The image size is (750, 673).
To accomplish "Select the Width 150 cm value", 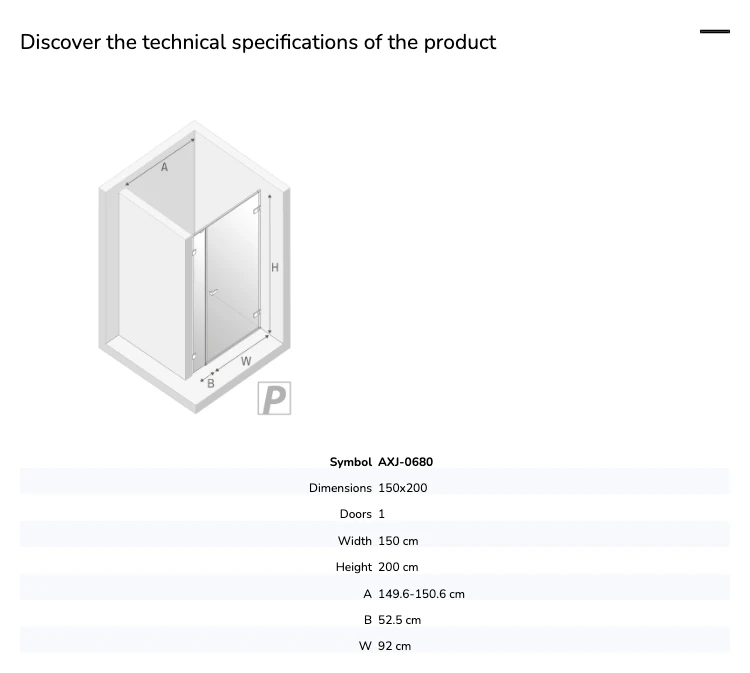I will (x=398, y=541).
